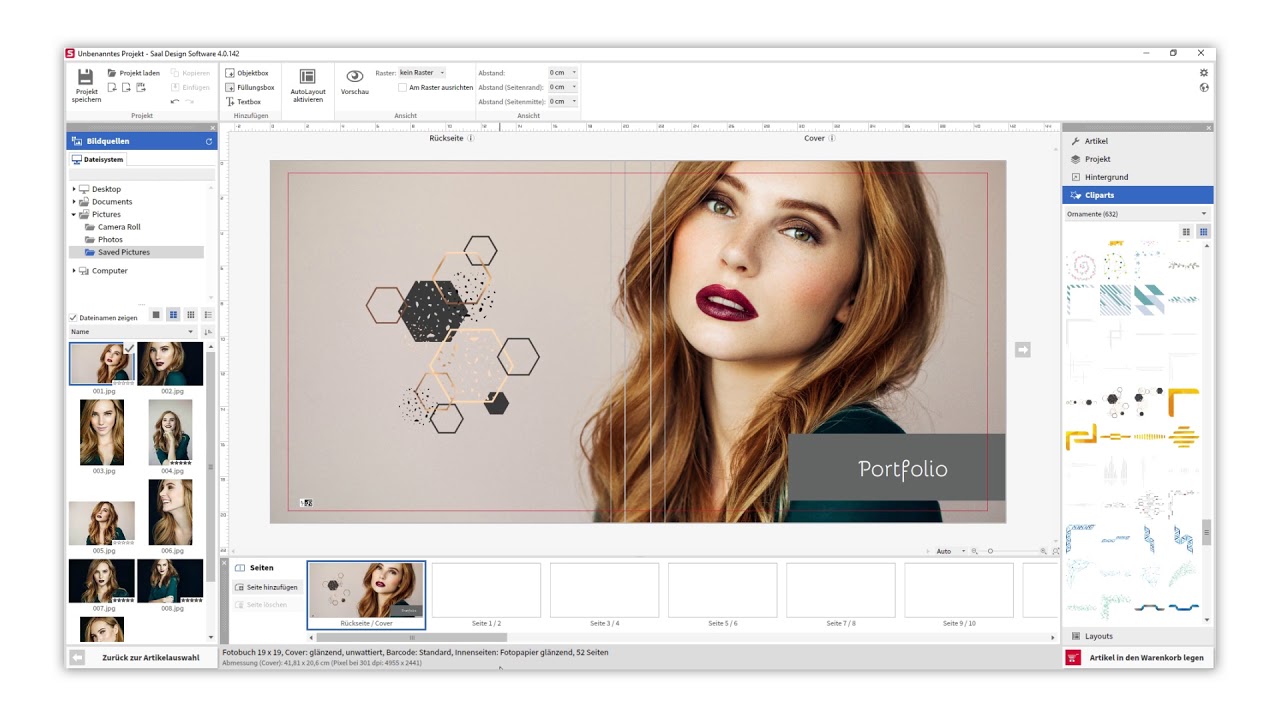
Task: Click the zoom slider handle
Action: (x=990, y=551)
